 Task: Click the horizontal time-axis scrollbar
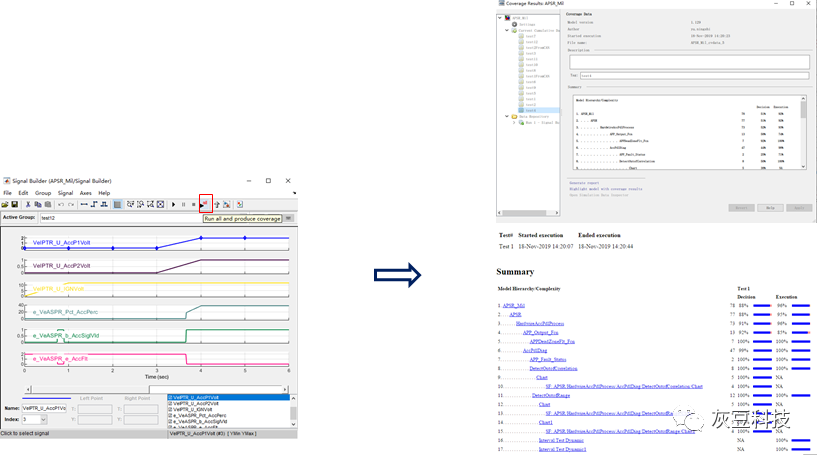pos(160,389)
